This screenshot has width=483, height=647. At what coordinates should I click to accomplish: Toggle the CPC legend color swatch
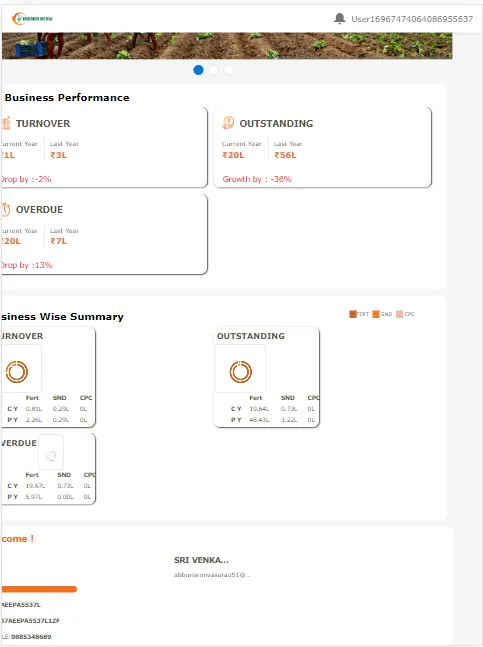click(399, 314)
